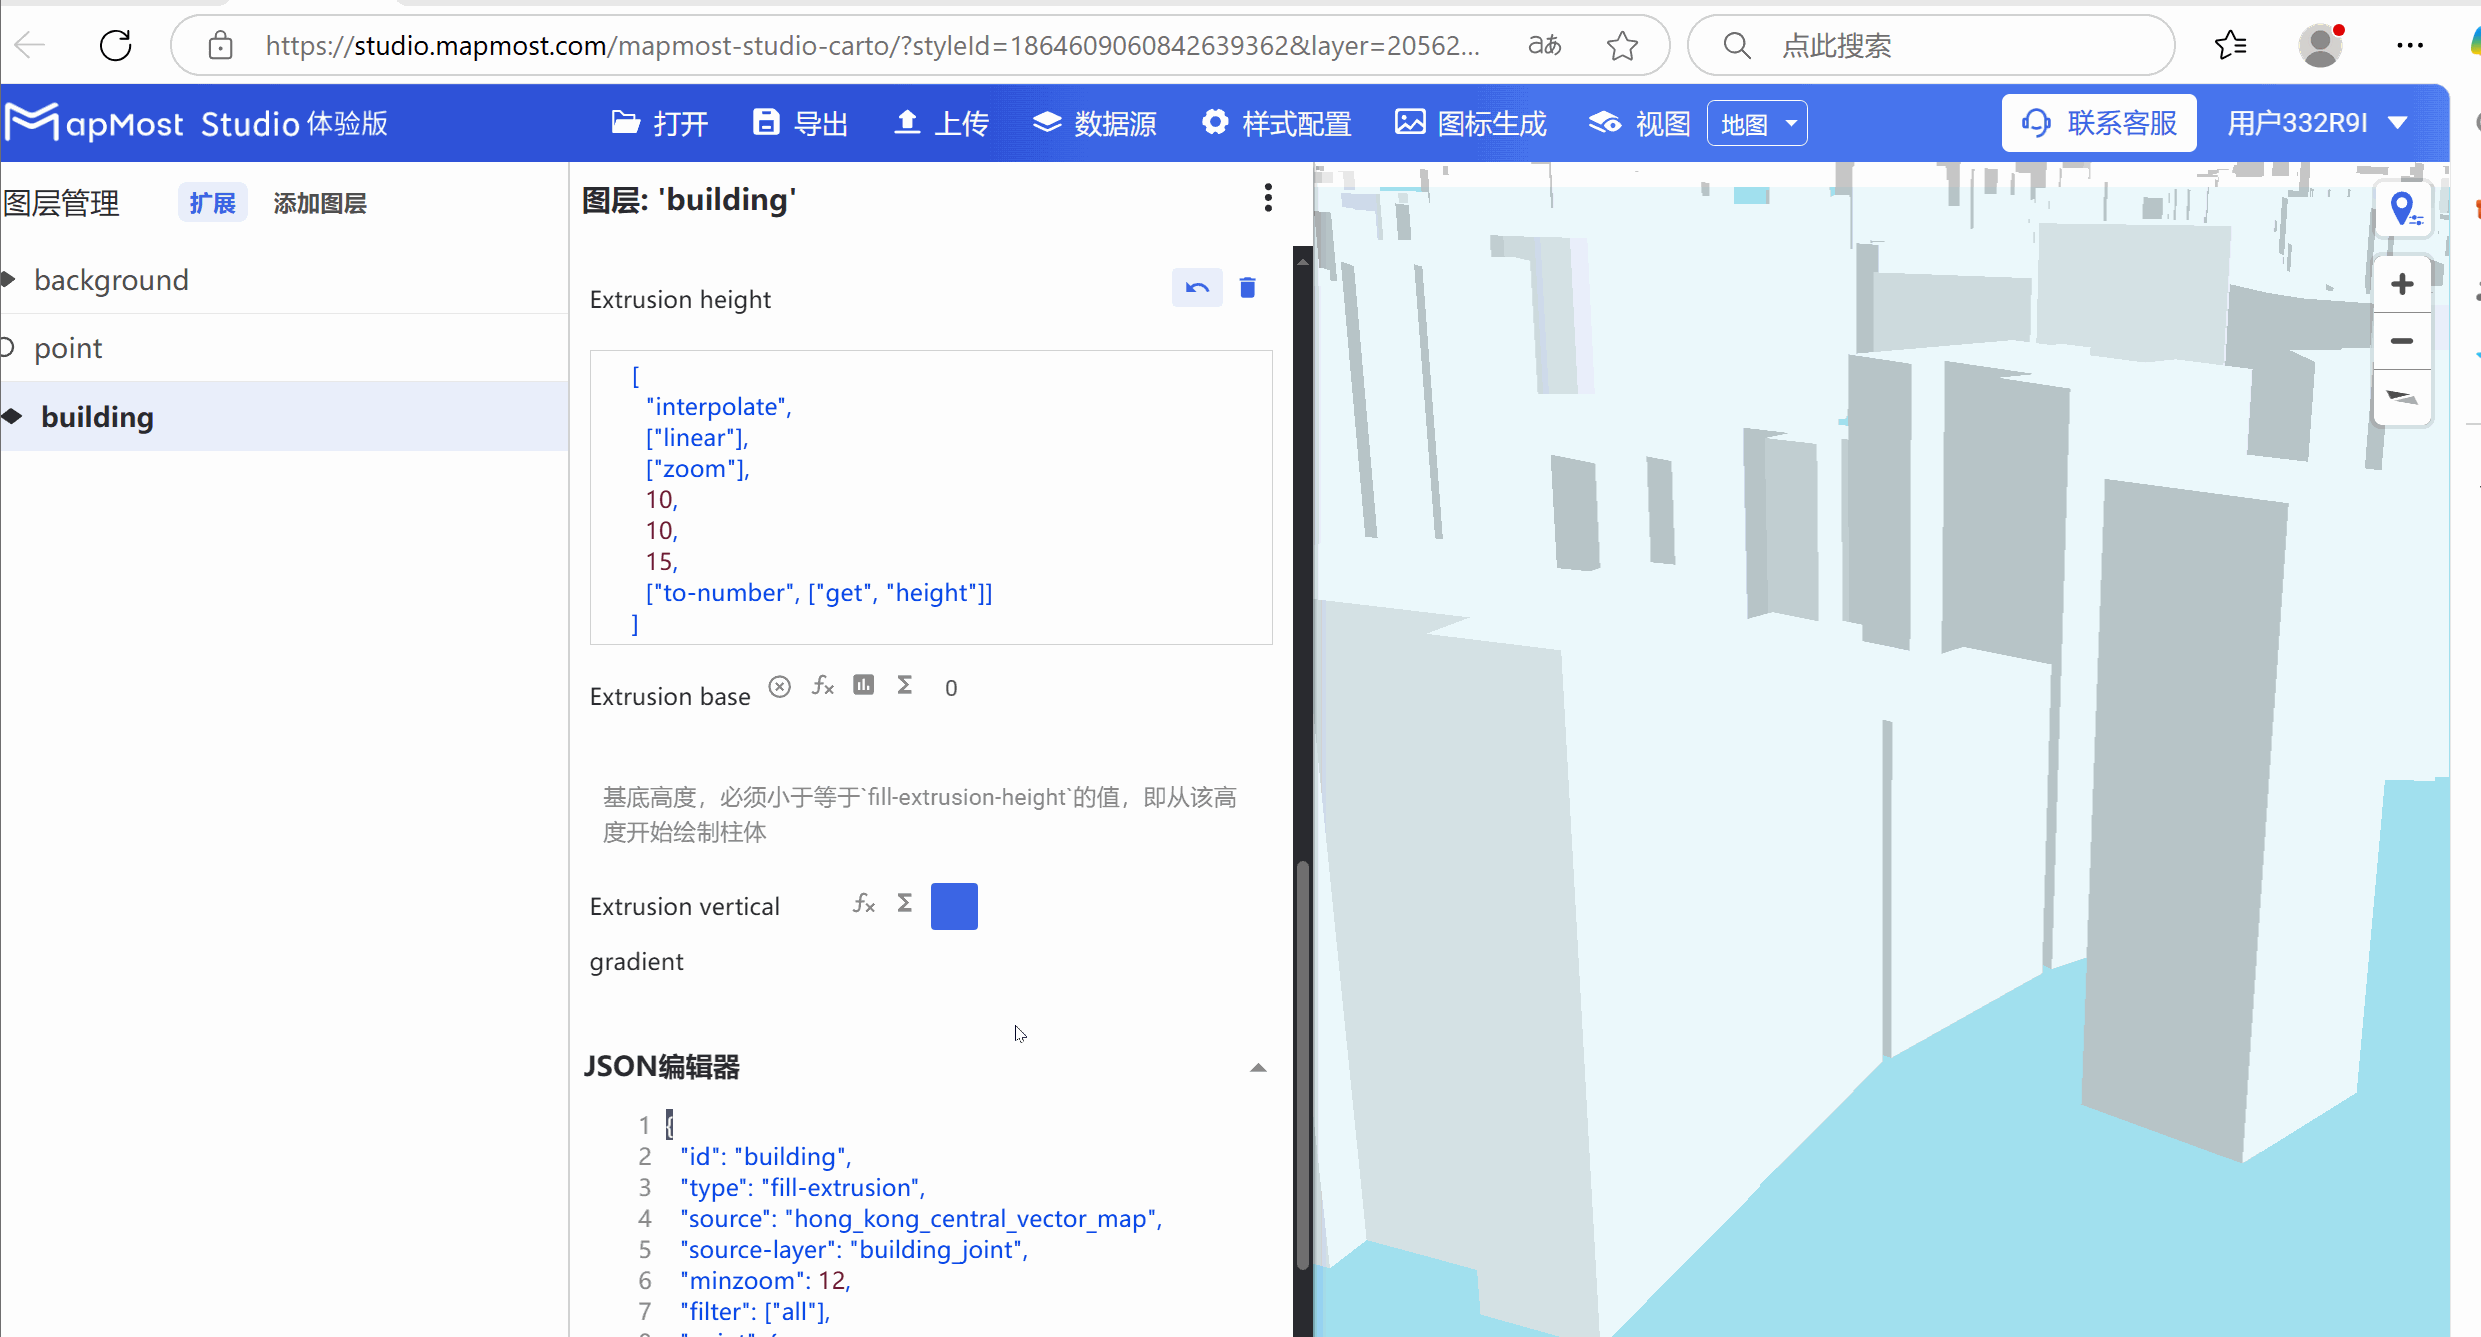Image resolution: width=2481 pixels, height=1337 pixels.
Task: Clear the Extrusion base value
Action: coord(779,685)
